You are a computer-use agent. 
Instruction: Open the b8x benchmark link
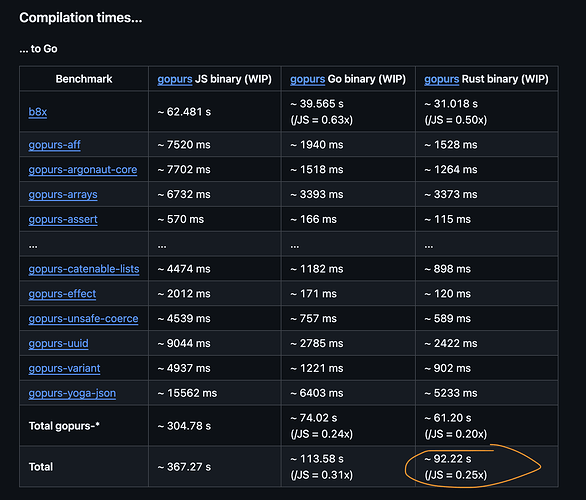pos(38,112)
